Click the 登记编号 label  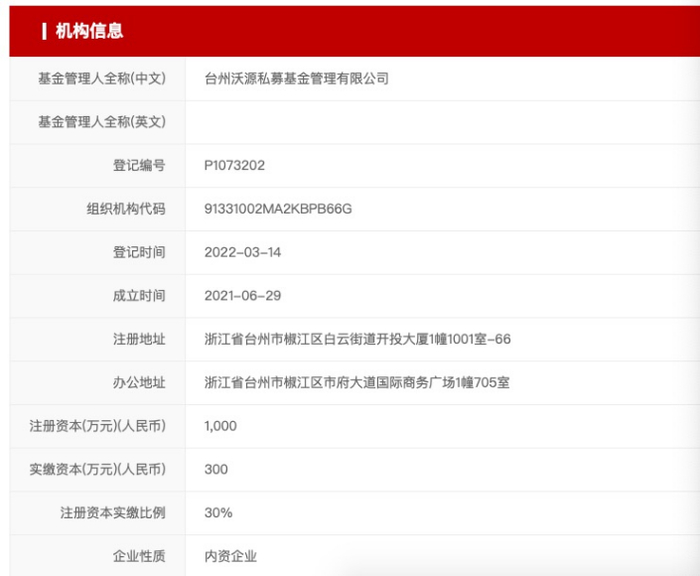coord(139,165)
